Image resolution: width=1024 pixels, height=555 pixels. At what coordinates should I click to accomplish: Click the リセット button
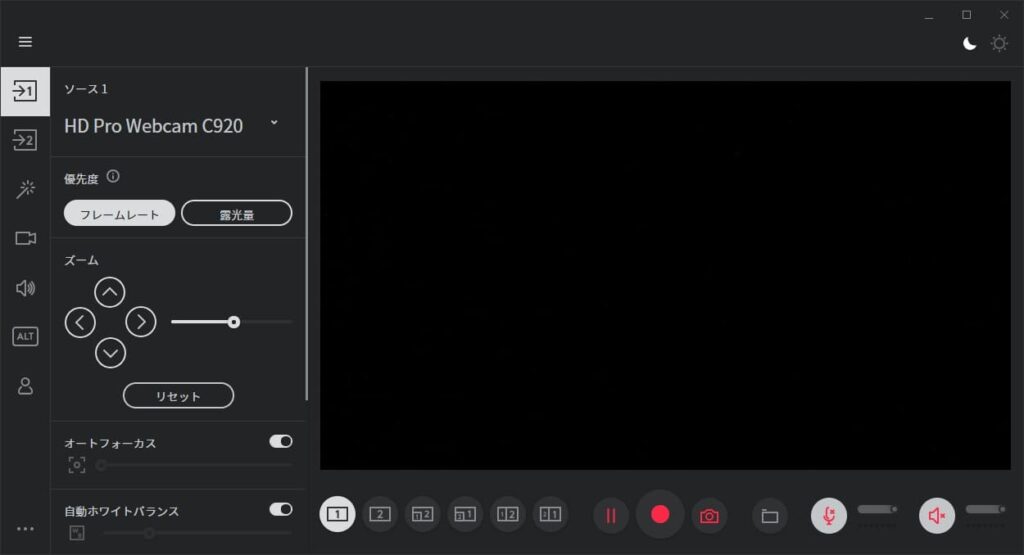(x=178, y=396)
